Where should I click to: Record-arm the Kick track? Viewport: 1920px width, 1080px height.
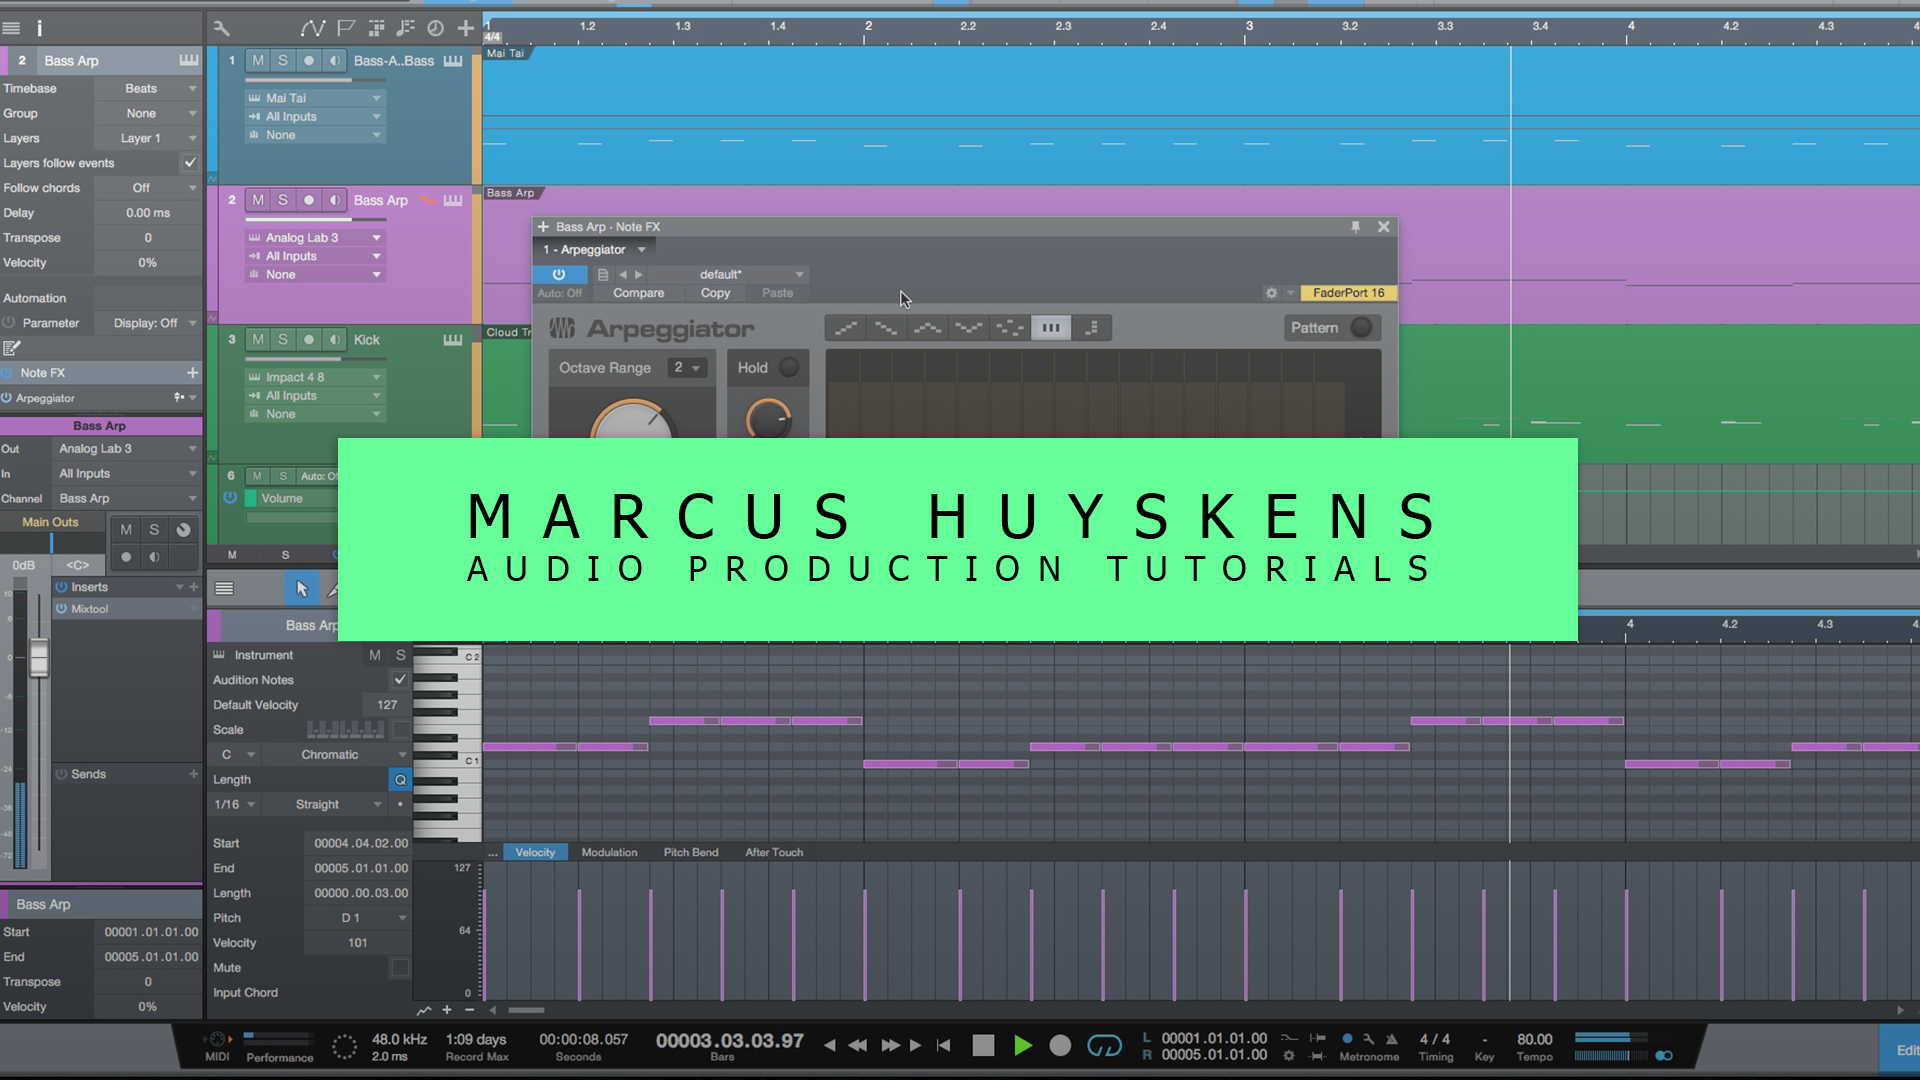tap(309, 340)
